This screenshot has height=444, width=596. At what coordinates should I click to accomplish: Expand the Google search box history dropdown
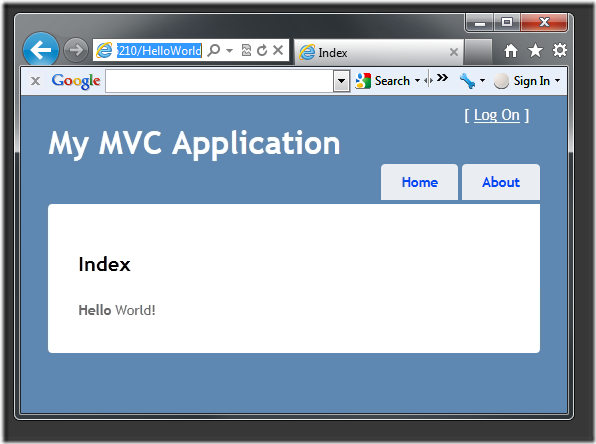tap(341, 81)
